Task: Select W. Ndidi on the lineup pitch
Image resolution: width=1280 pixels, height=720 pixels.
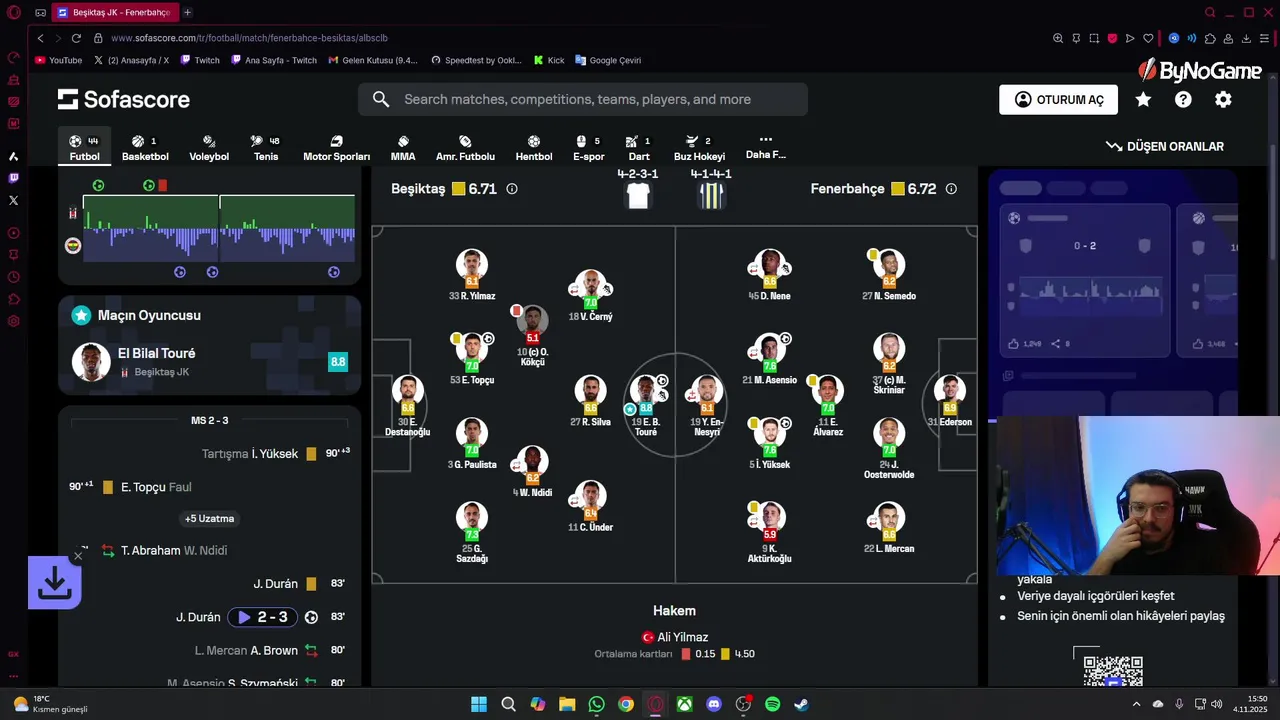Action: 532,471
